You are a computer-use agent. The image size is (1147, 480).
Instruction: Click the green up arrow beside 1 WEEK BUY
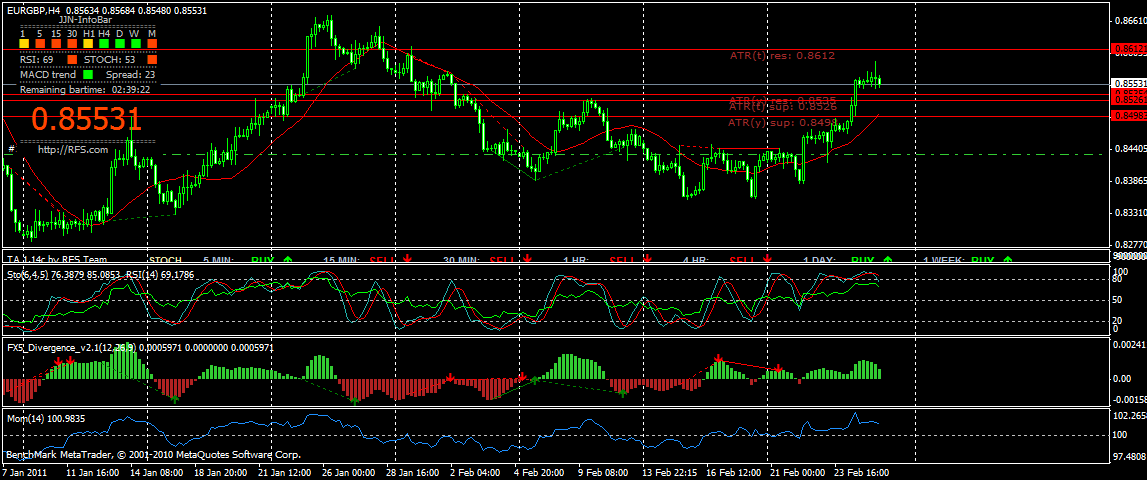tap(1009, 259)
